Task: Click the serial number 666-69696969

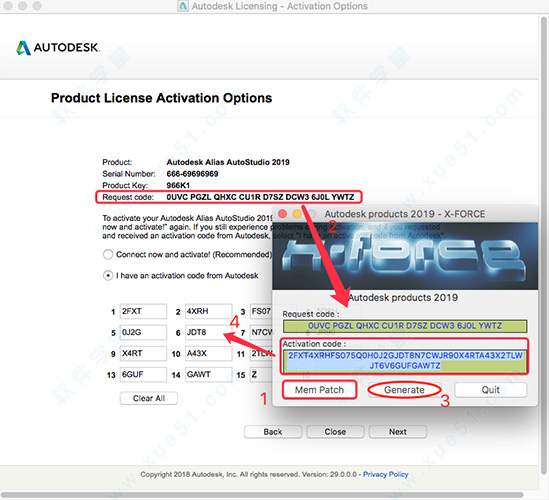Action: tap(192, 174)
